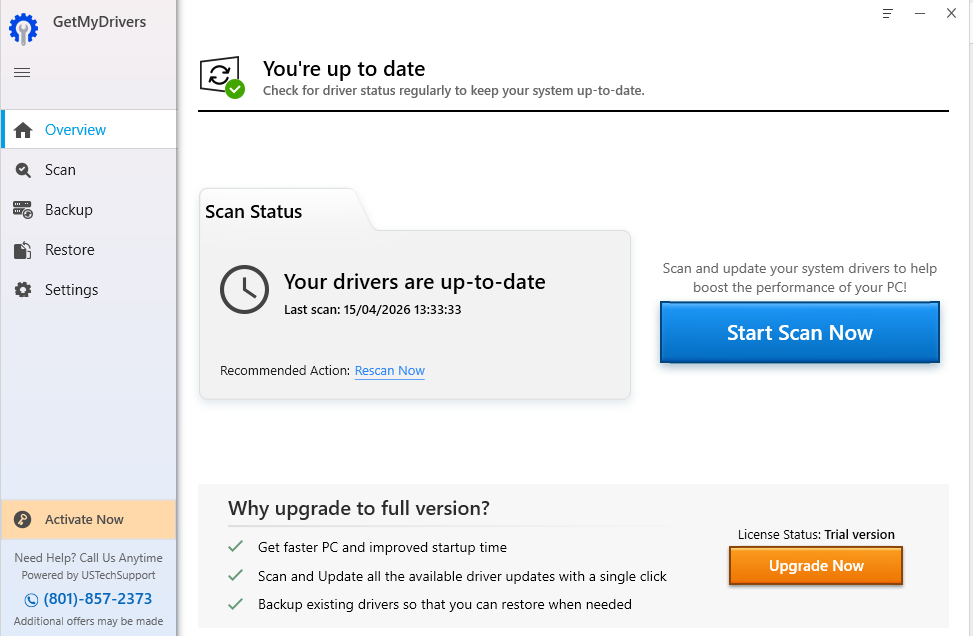Click the Overview home icon

[23, 130]
